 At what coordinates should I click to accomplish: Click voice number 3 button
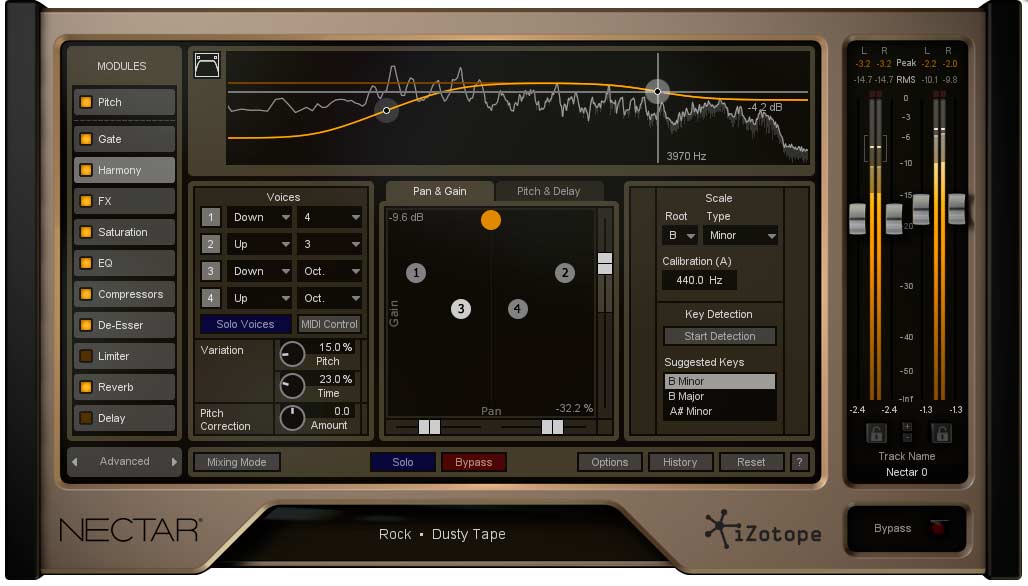point(210,271)
